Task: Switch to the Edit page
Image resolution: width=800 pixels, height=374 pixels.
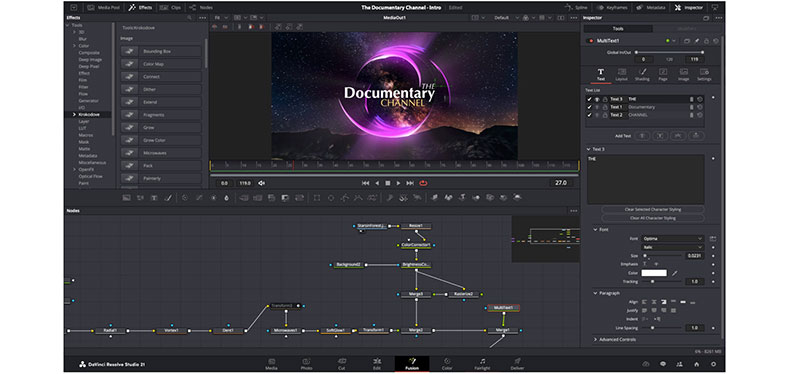Action: (377, 364)
